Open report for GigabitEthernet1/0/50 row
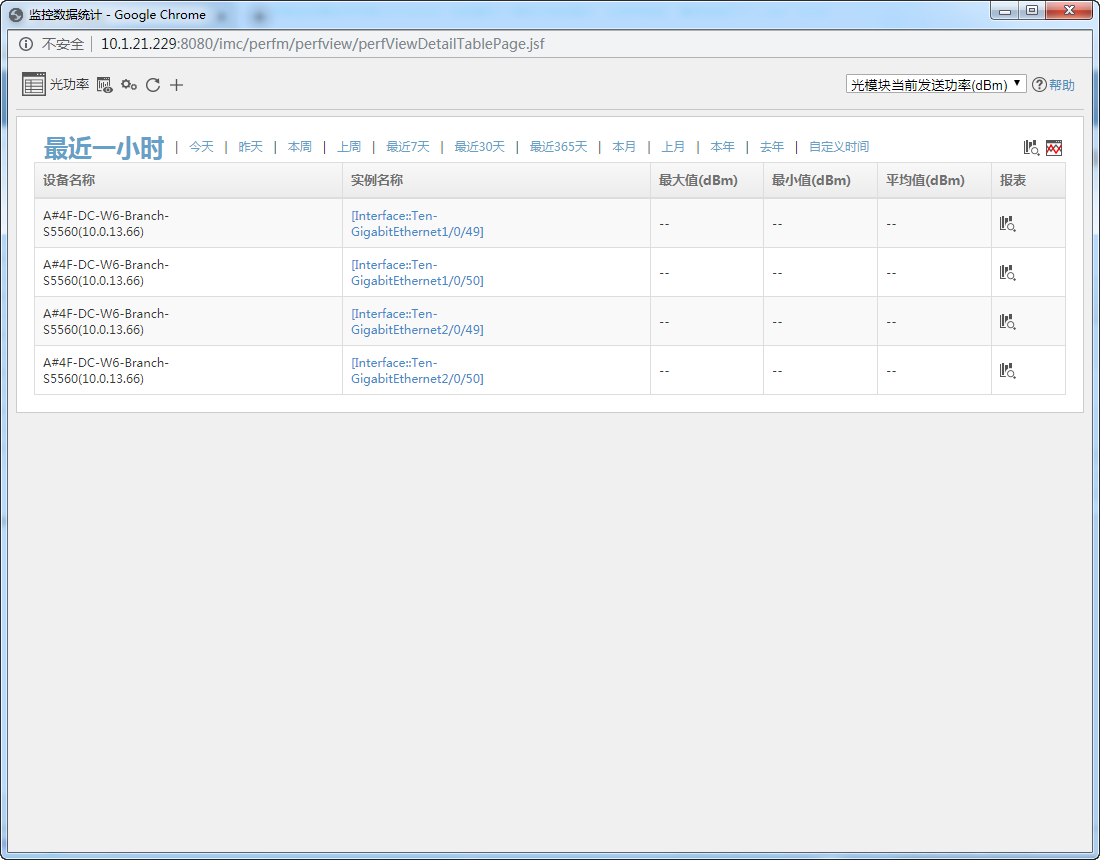This screenshot has height=860, width=1100. [1007, 273]
